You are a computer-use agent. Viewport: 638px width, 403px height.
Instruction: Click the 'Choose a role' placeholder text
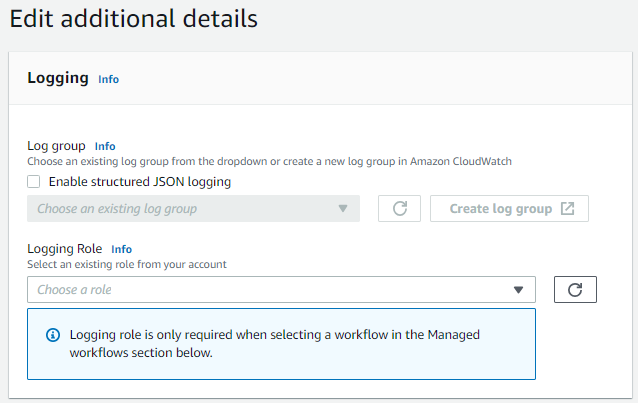(x=74, y=290)
